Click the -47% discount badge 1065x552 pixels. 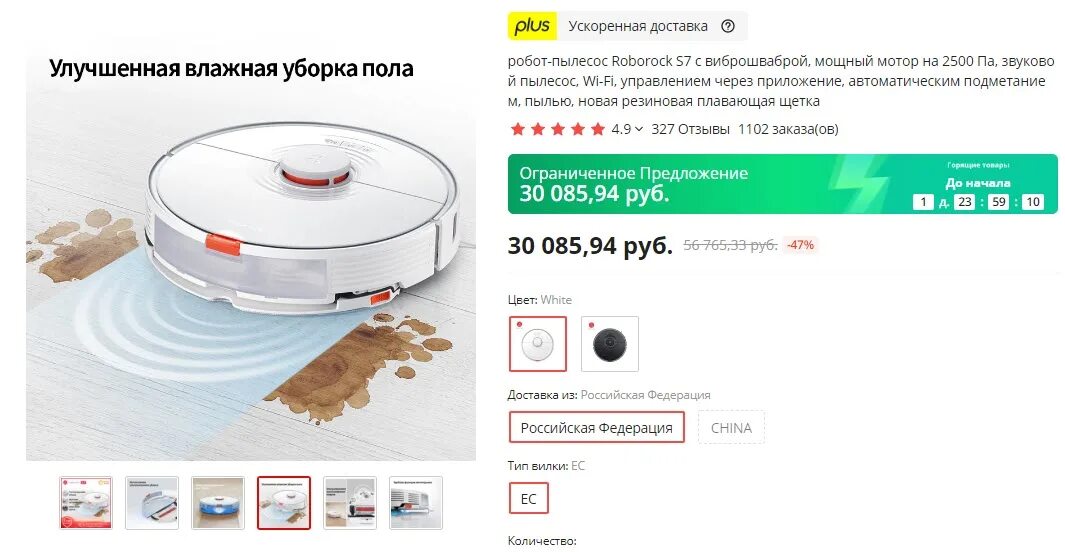tap(800, 245)
